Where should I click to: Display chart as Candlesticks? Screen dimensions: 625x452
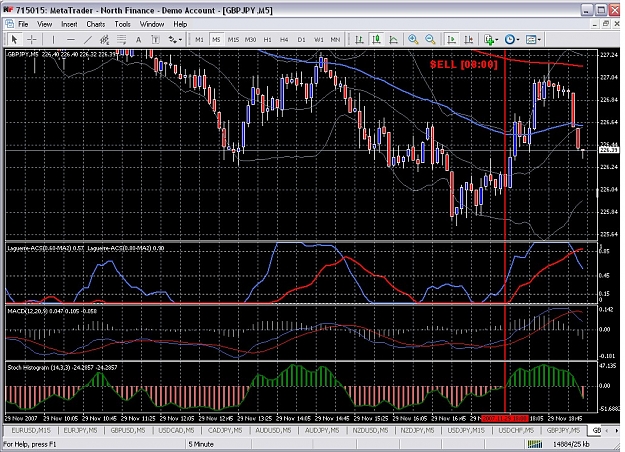click(376, 39)
